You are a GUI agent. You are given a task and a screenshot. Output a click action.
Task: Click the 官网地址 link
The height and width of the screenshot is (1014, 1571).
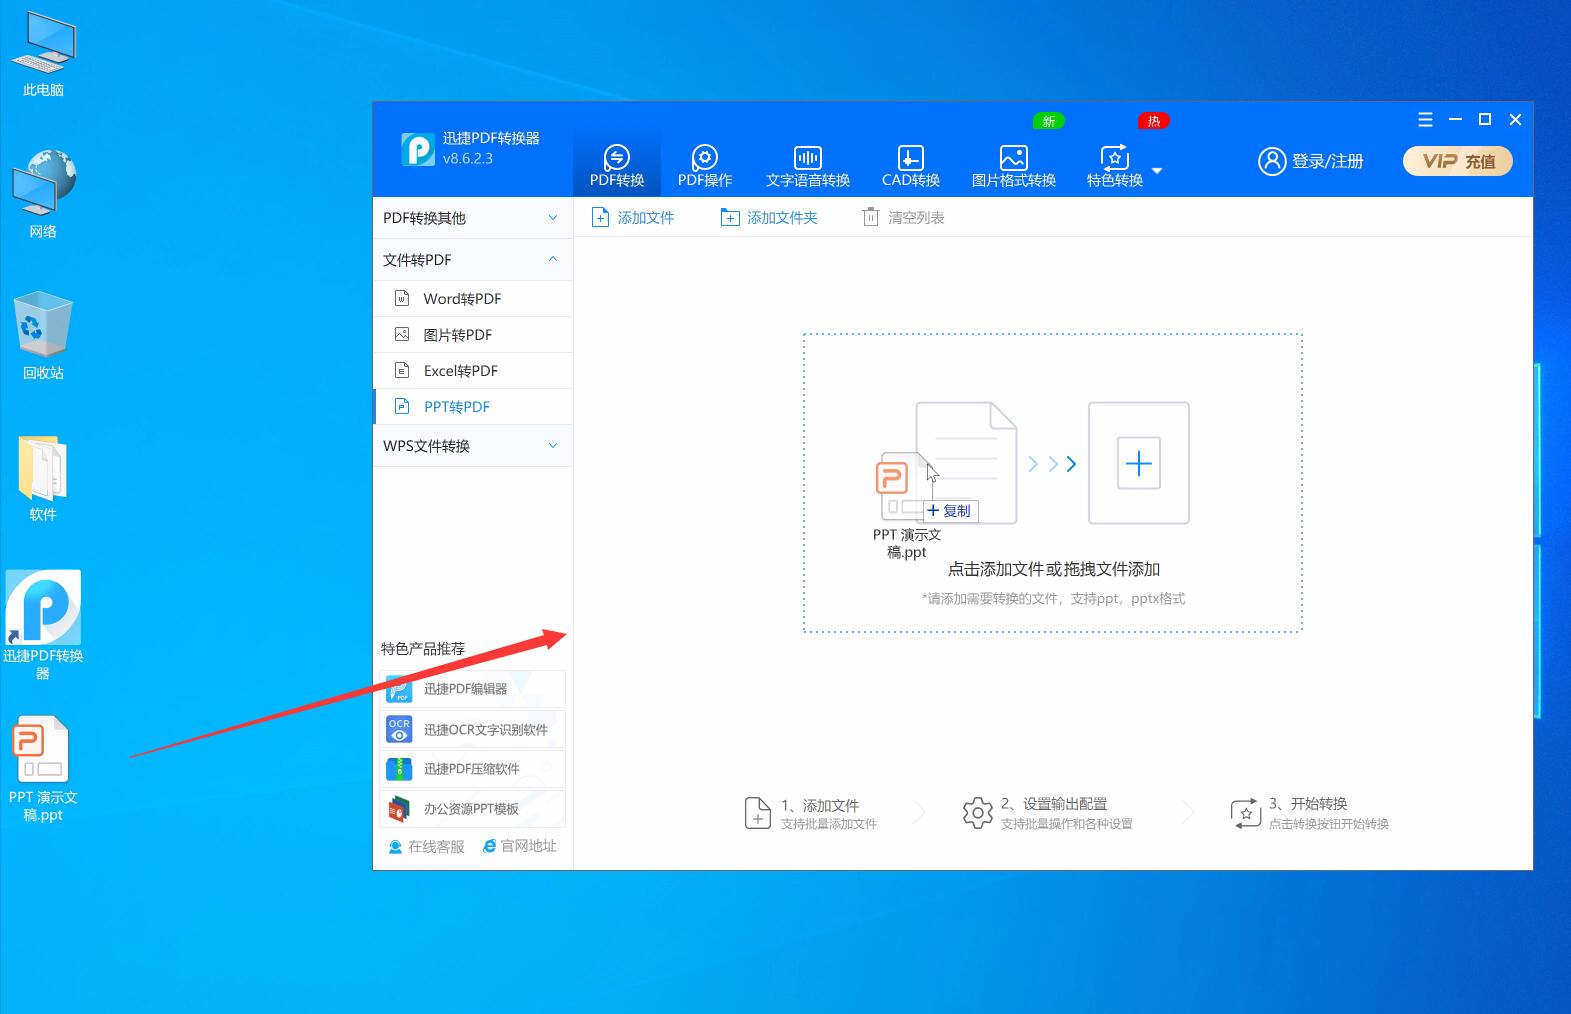pyautogui.click(x=519, y=846)
